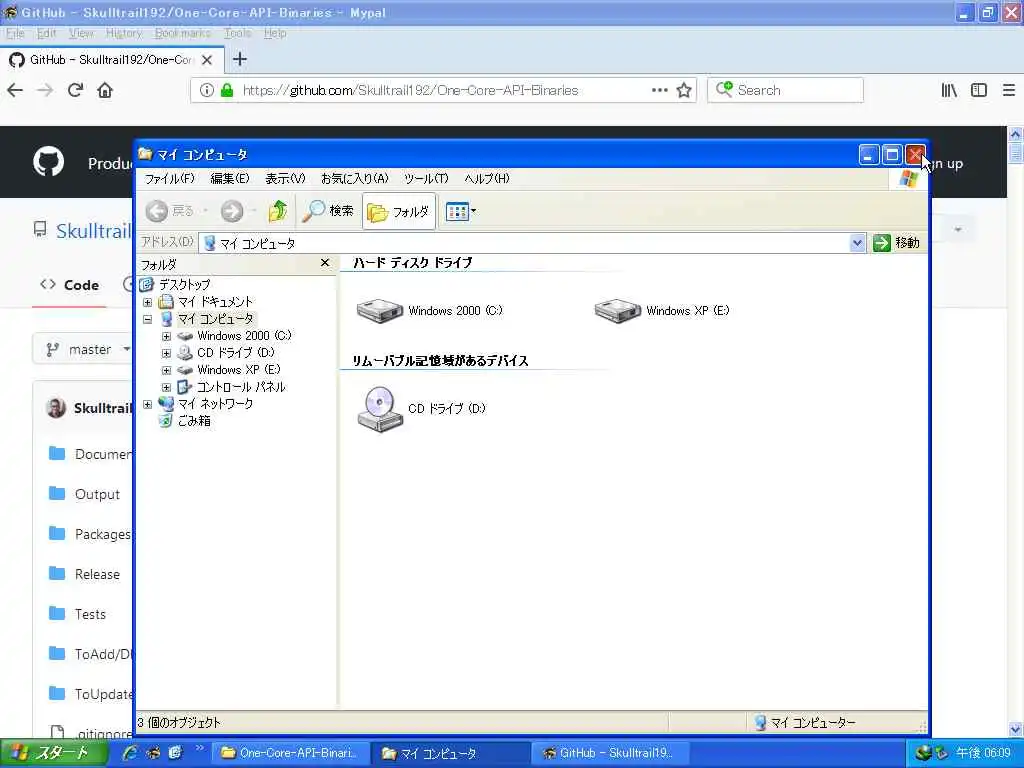Viewport: 1024px width, 768px height.
Task: Open the GitHub Code tab
Action: click(69, 285)
